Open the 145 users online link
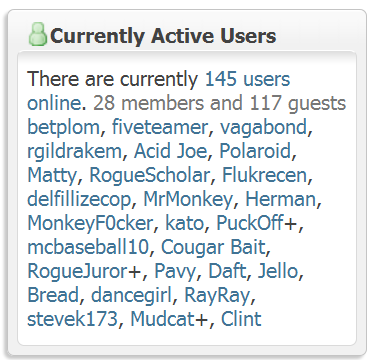Viewport: 373px width, 360px height. click(159, 91)
